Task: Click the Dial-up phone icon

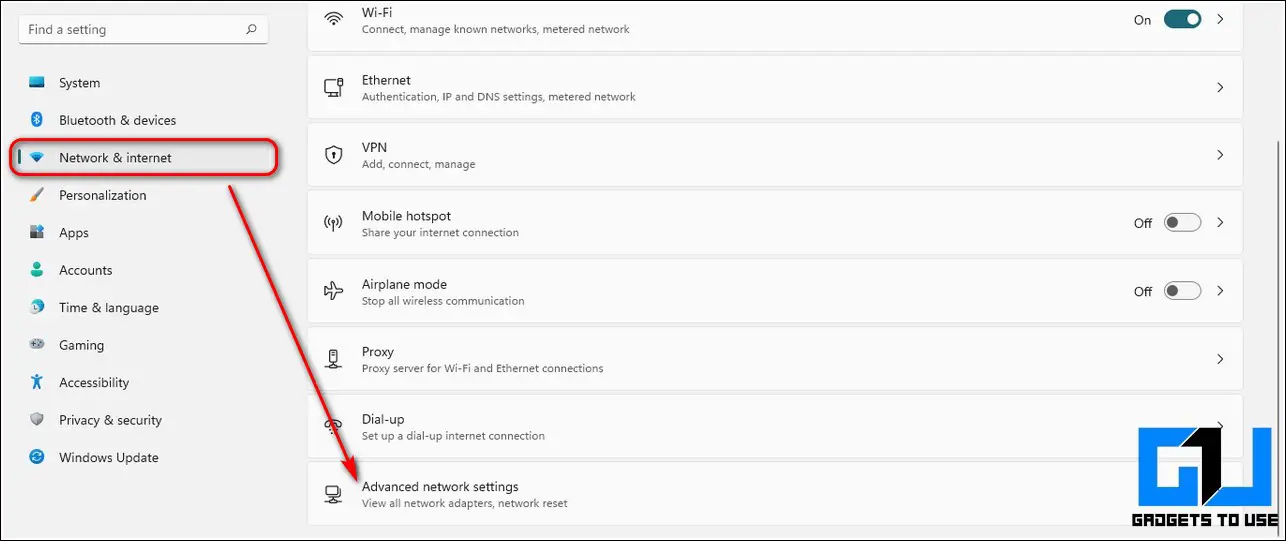Action: (334, 427)
